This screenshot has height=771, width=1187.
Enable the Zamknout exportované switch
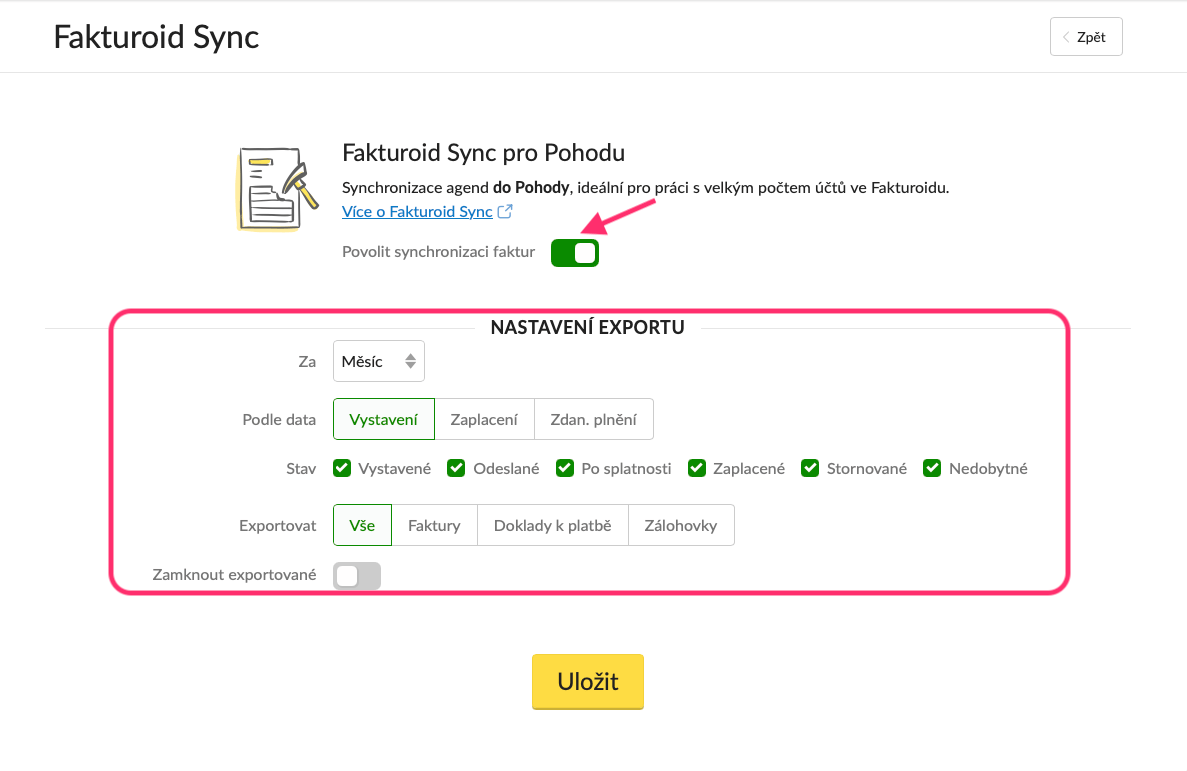357,576
